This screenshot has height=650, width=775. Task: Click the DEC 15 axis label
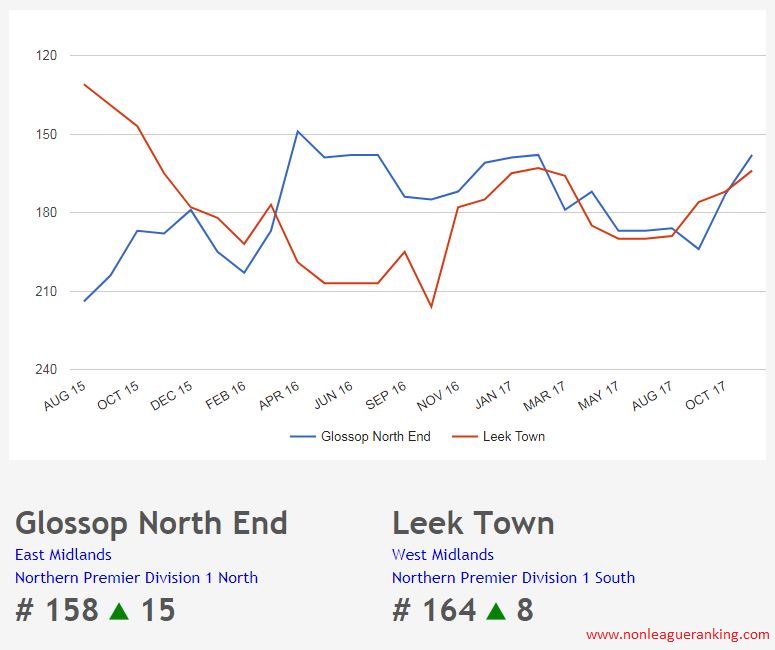[x=171, y=396]
